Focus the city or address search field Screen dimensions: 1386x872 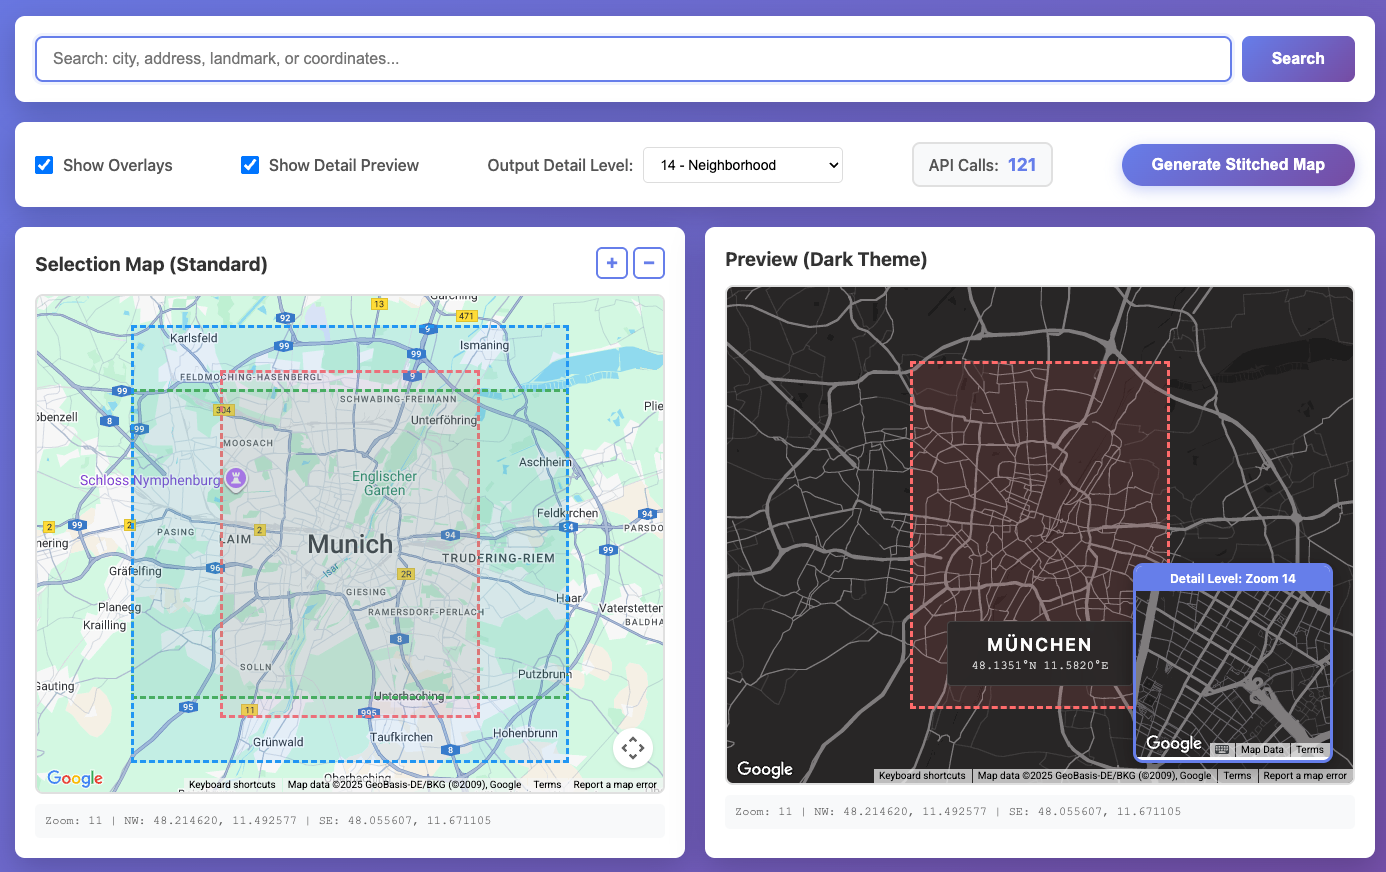click(x=633, y=59)
